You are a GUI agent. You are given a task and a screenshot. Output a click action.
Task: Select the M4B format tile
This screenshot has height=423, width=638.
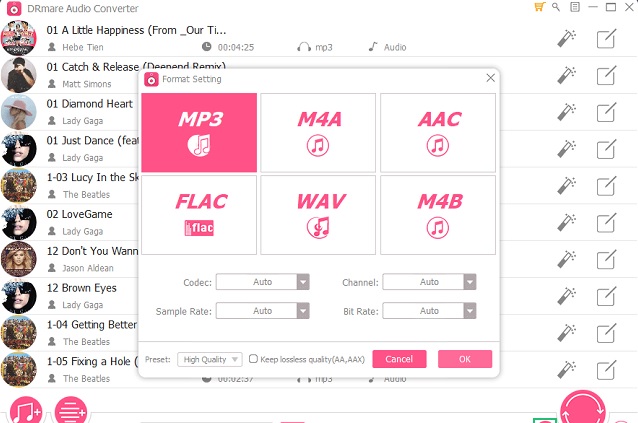pos(438,215)
